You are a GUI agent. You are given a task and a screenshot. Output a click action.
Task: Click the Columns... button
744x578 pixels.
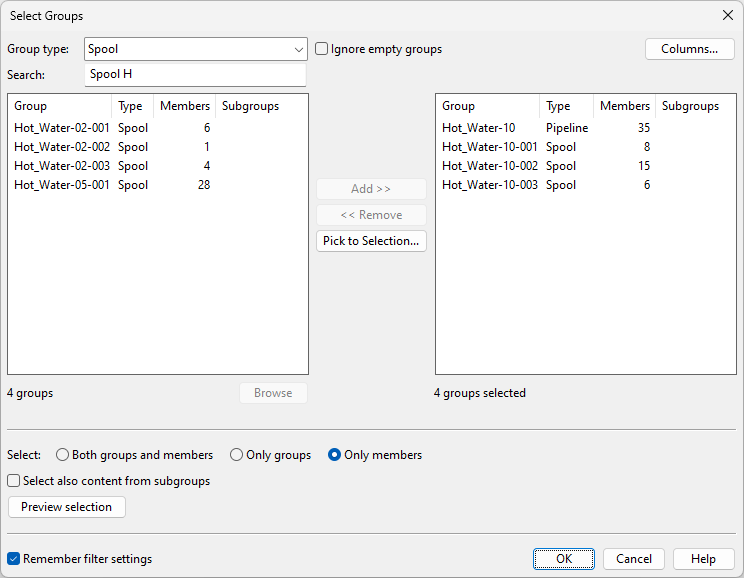tap(689, 49)
